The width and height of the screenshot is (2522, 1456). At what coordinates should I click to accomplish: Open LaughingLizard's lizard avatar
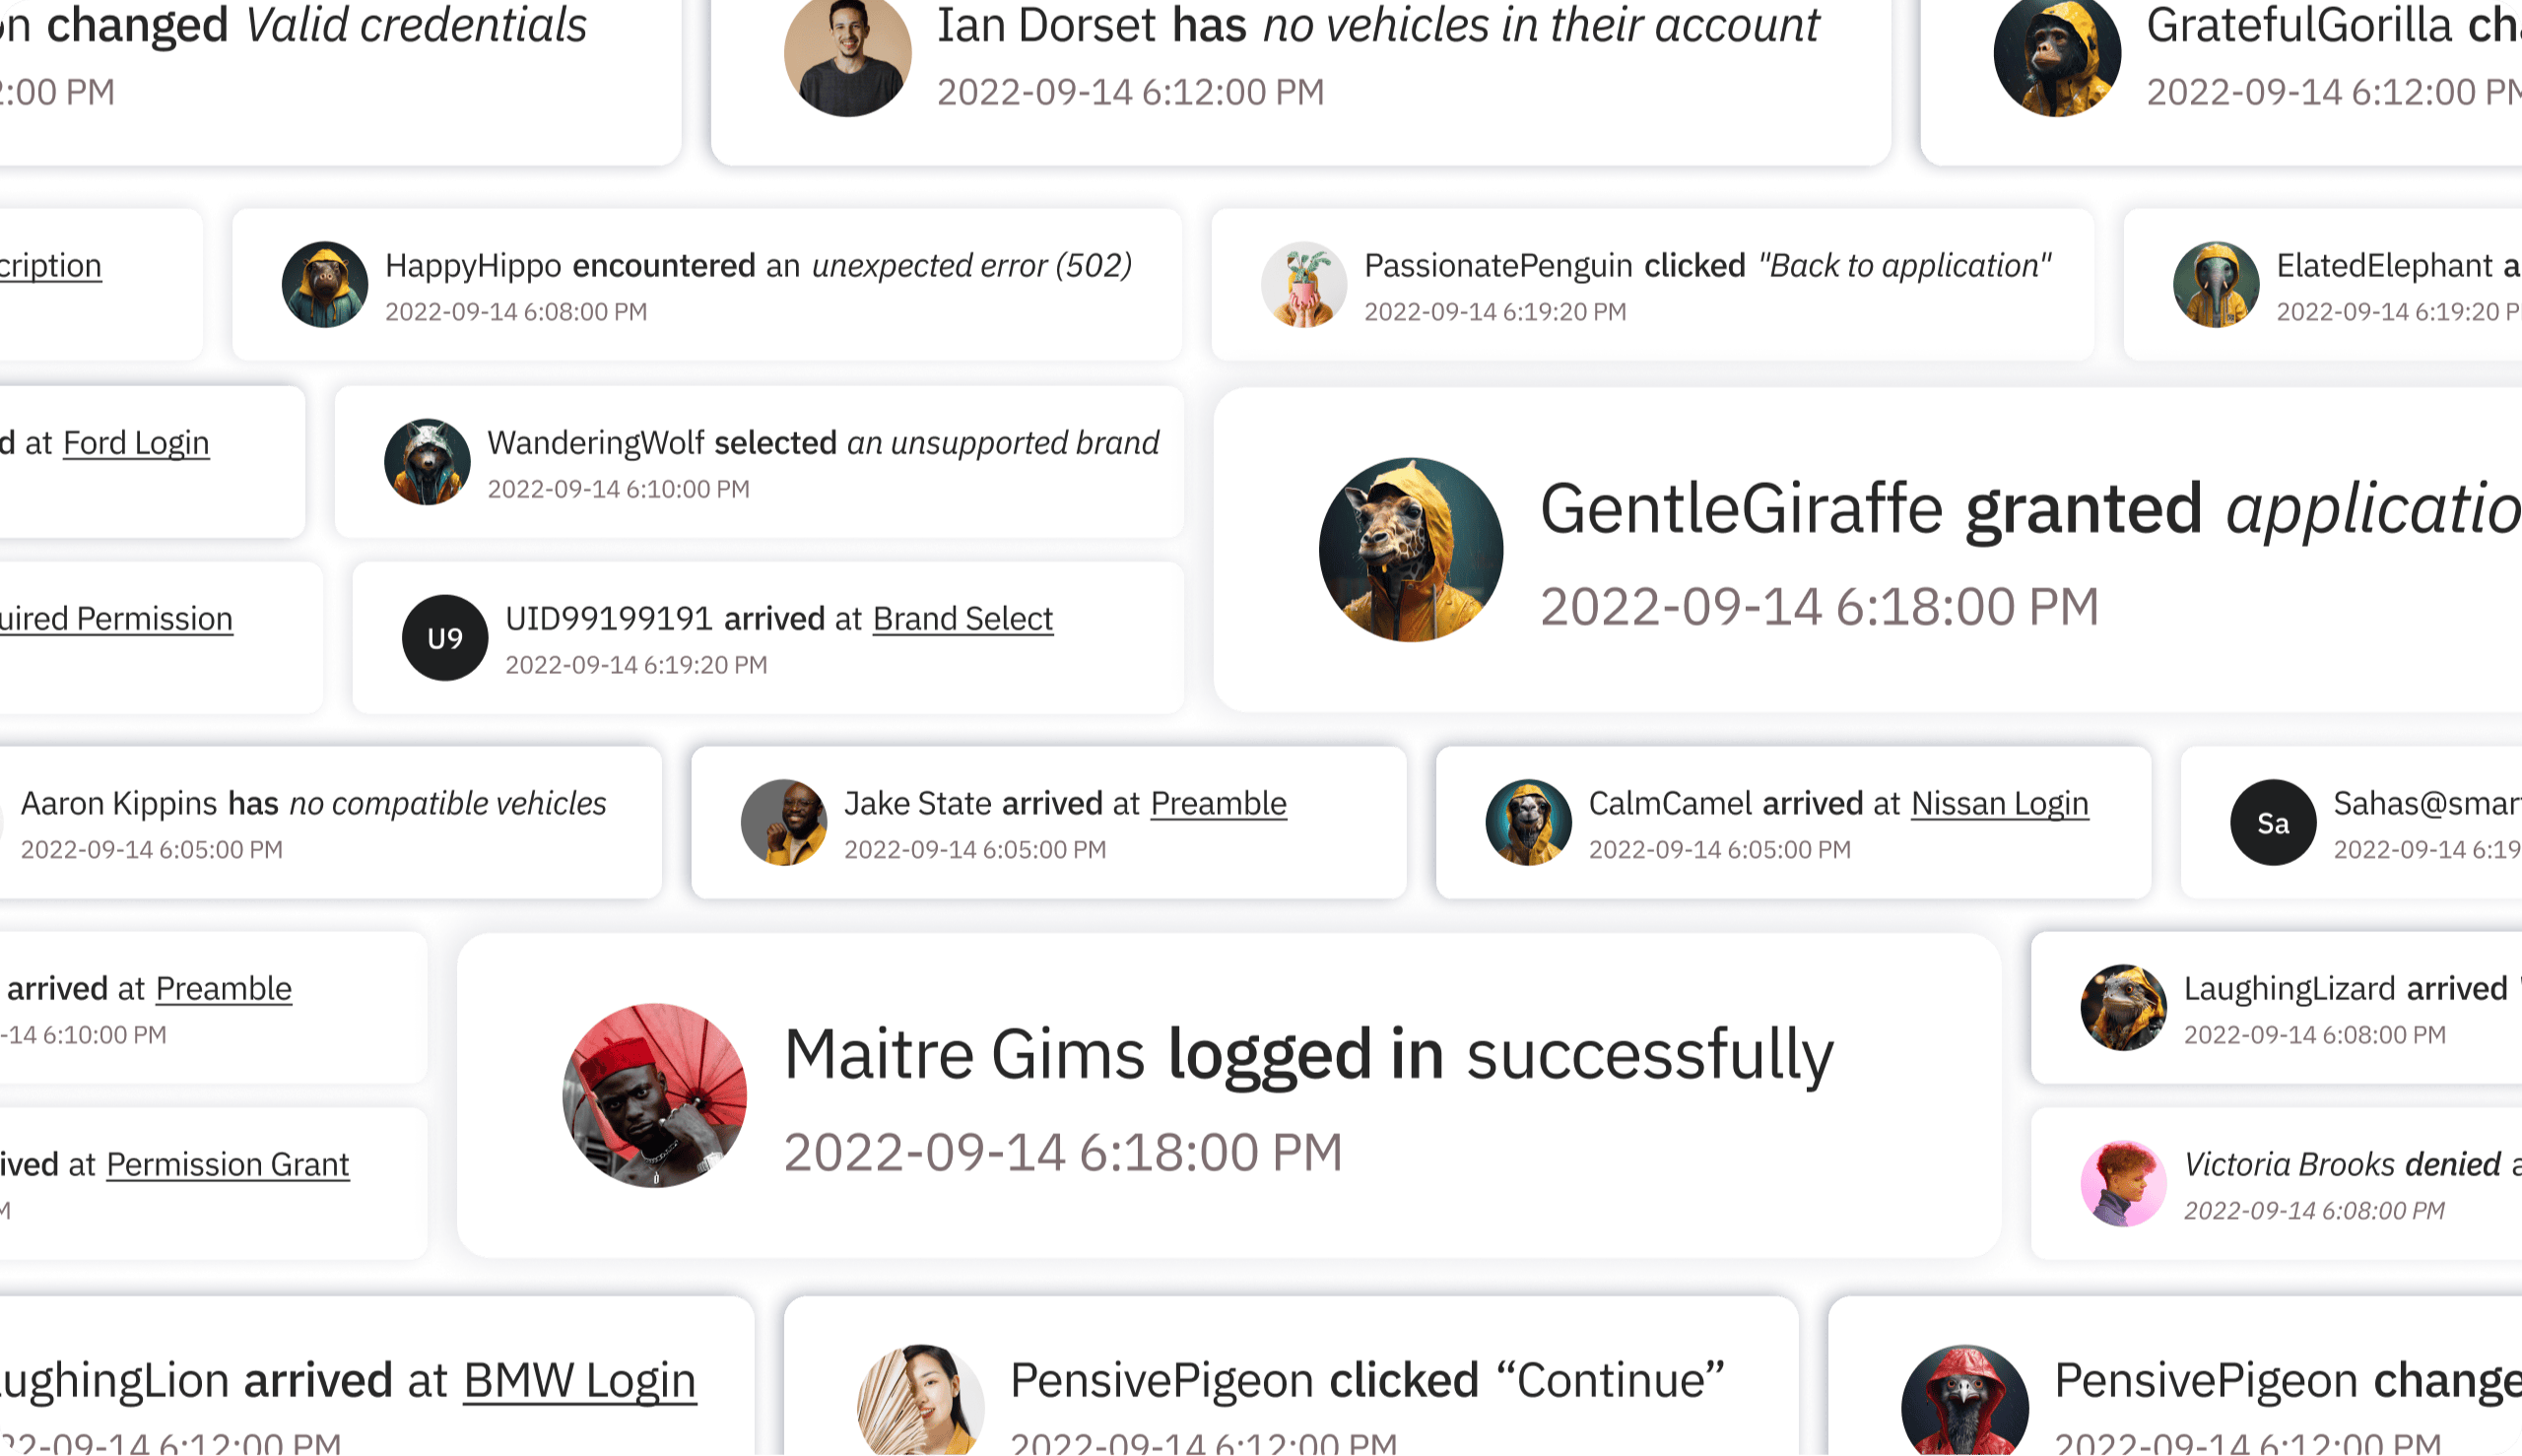click(x=2124, y=1008)
